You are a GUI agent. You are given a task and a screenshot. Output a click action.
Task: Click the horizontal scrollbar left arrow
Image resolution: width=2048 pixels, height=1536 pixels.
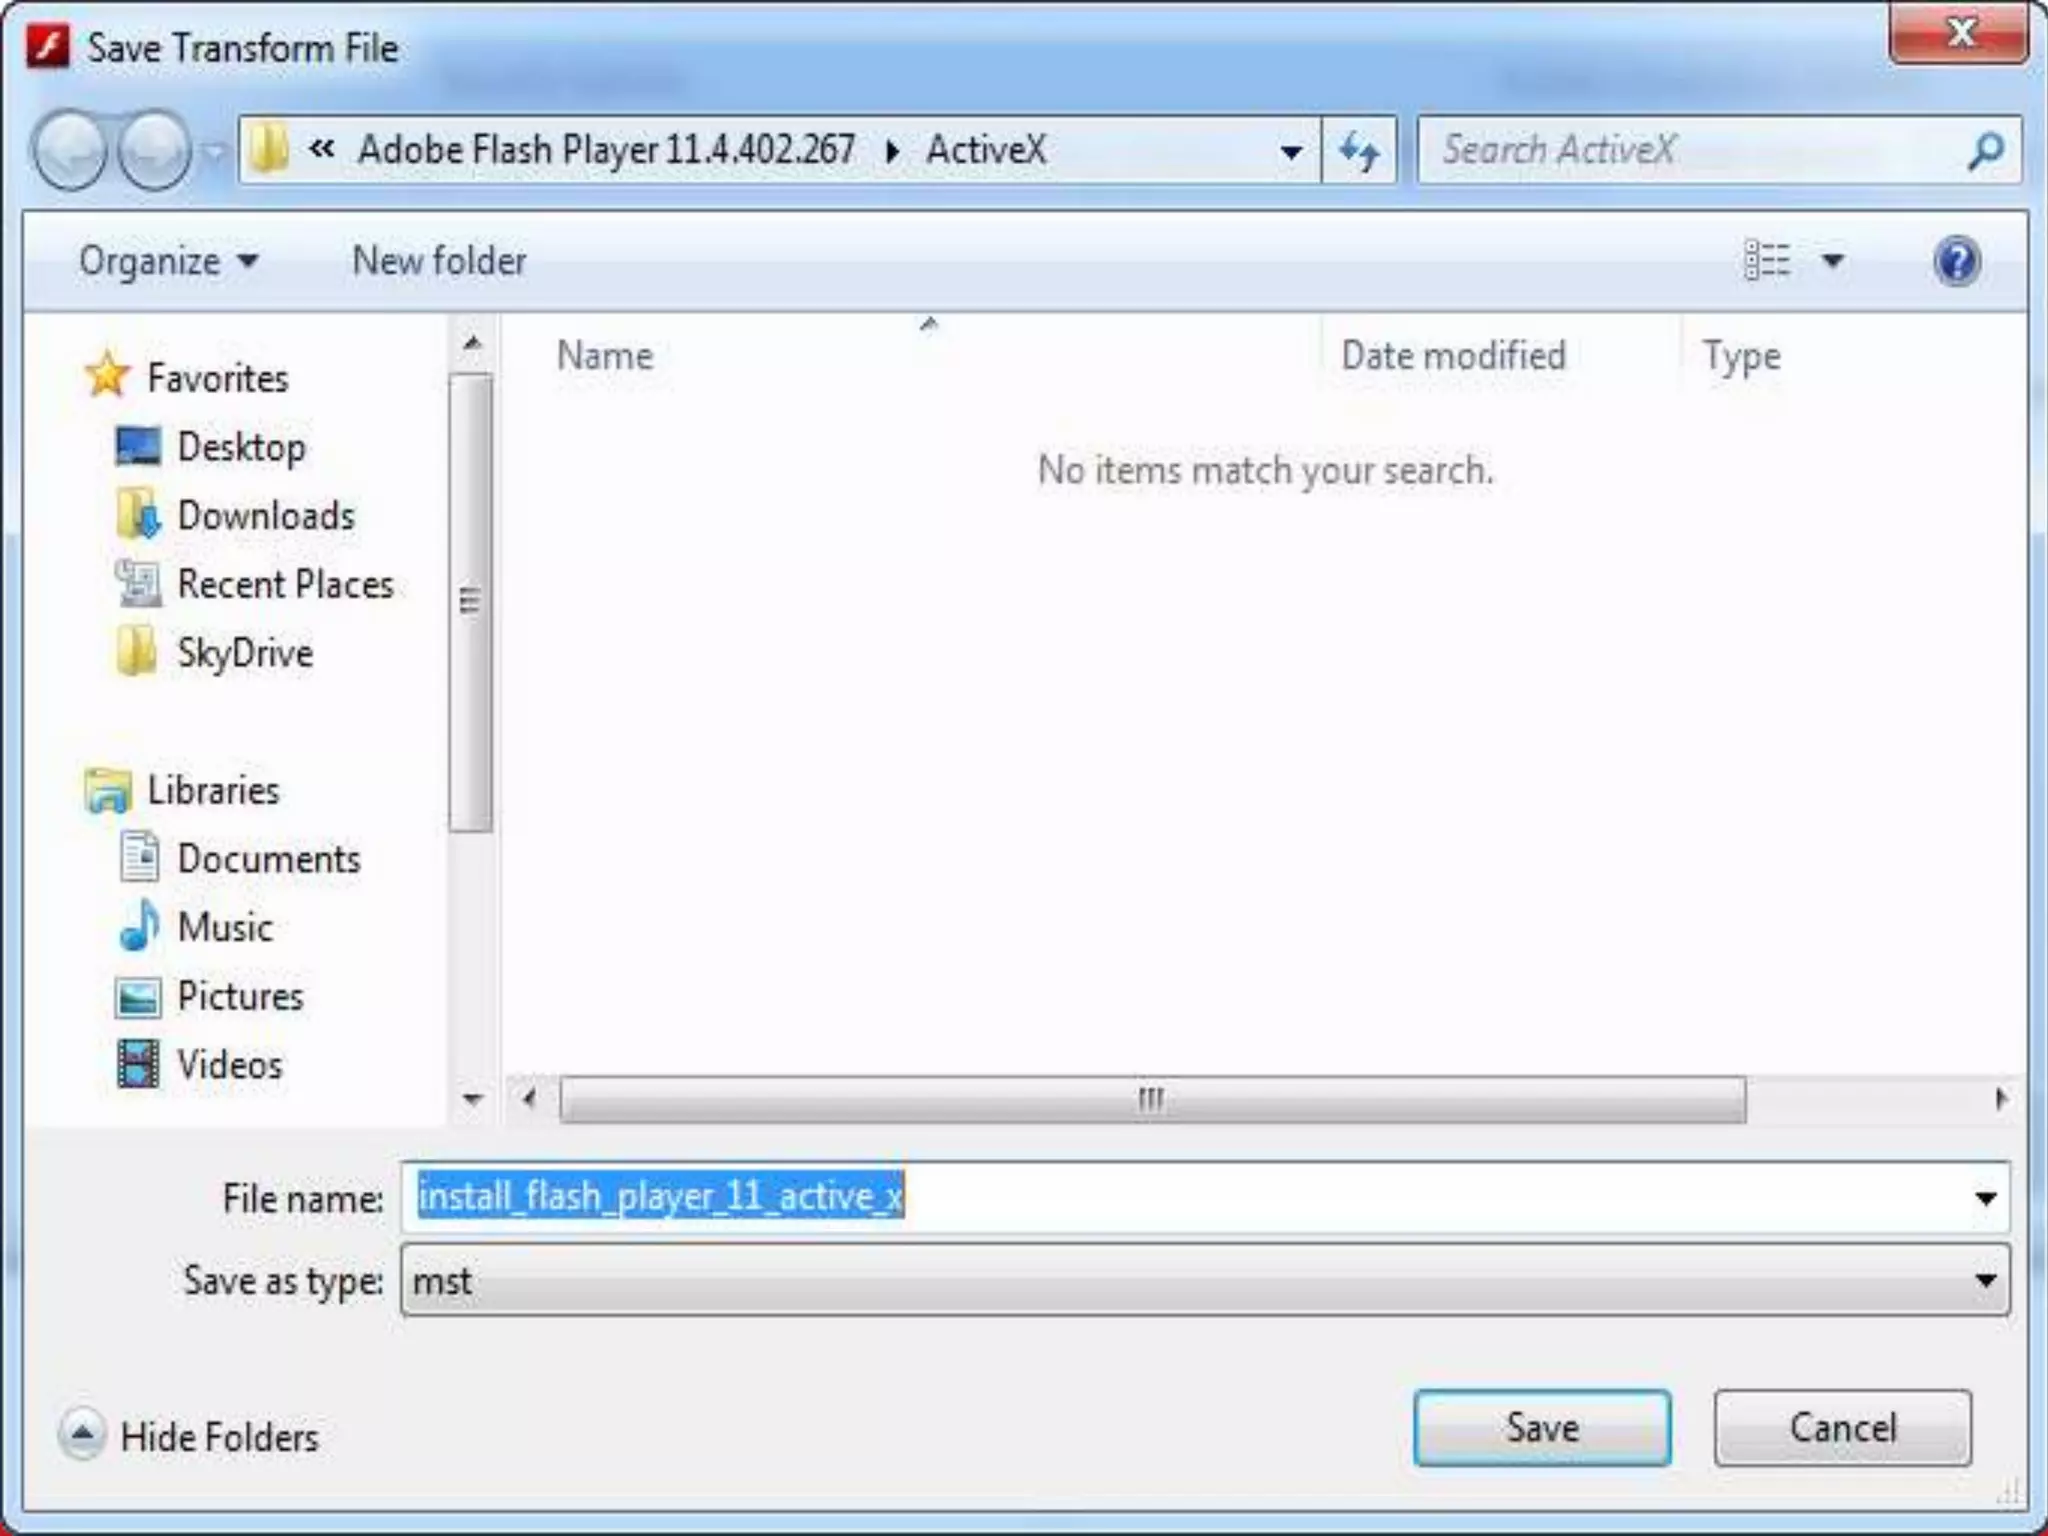coord(530,1099)
